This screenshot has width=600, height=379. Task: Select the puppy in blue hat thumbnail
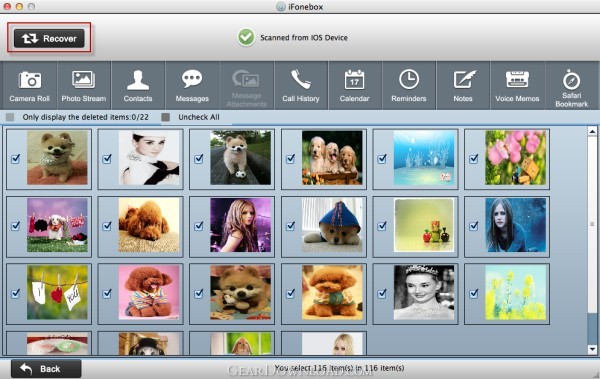[332, 225]
